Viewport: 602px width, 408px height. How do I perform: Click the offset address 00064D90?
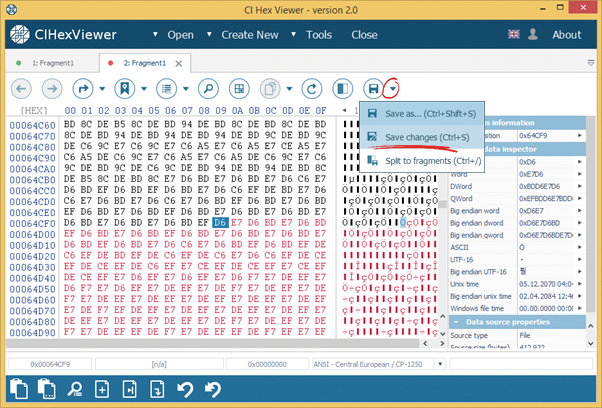(x=33, y=332)
